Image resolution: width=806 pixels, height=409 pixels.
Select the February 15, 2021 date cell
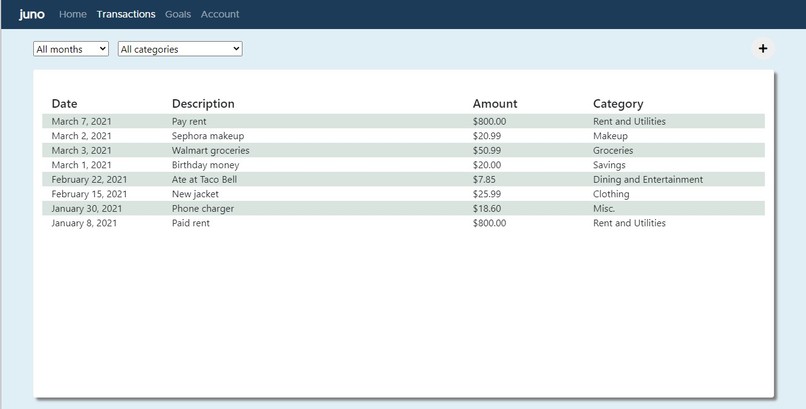click(89, 194)
